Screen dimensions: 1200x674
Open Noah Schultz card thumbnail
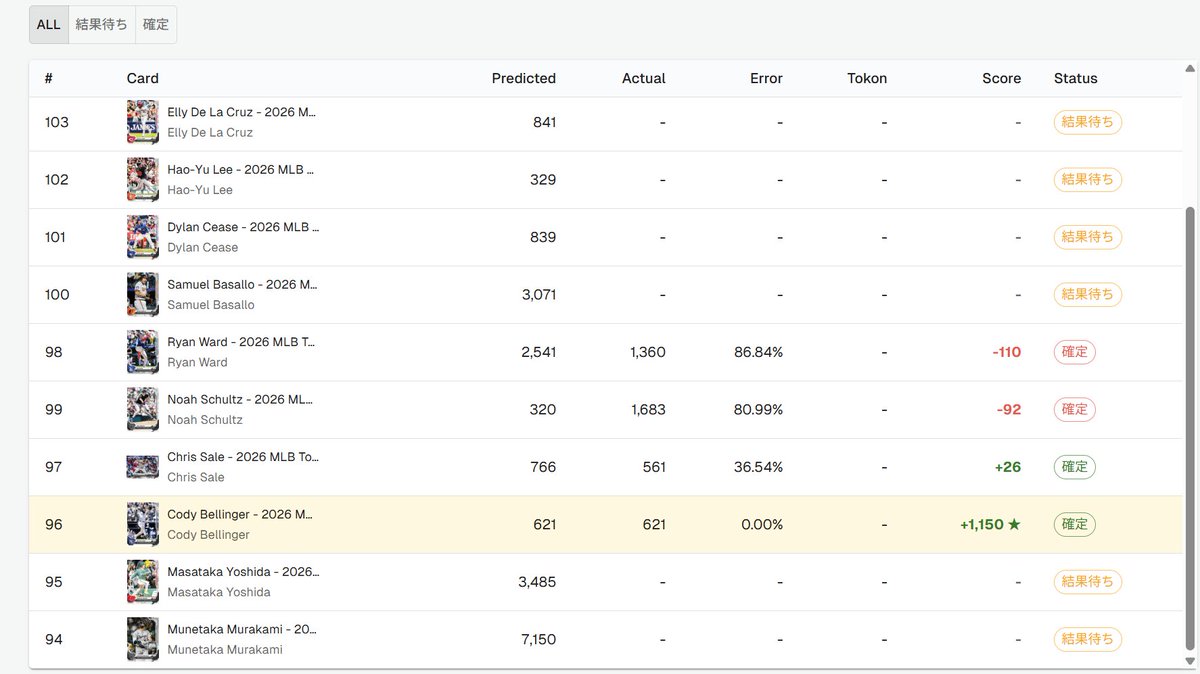143,410
